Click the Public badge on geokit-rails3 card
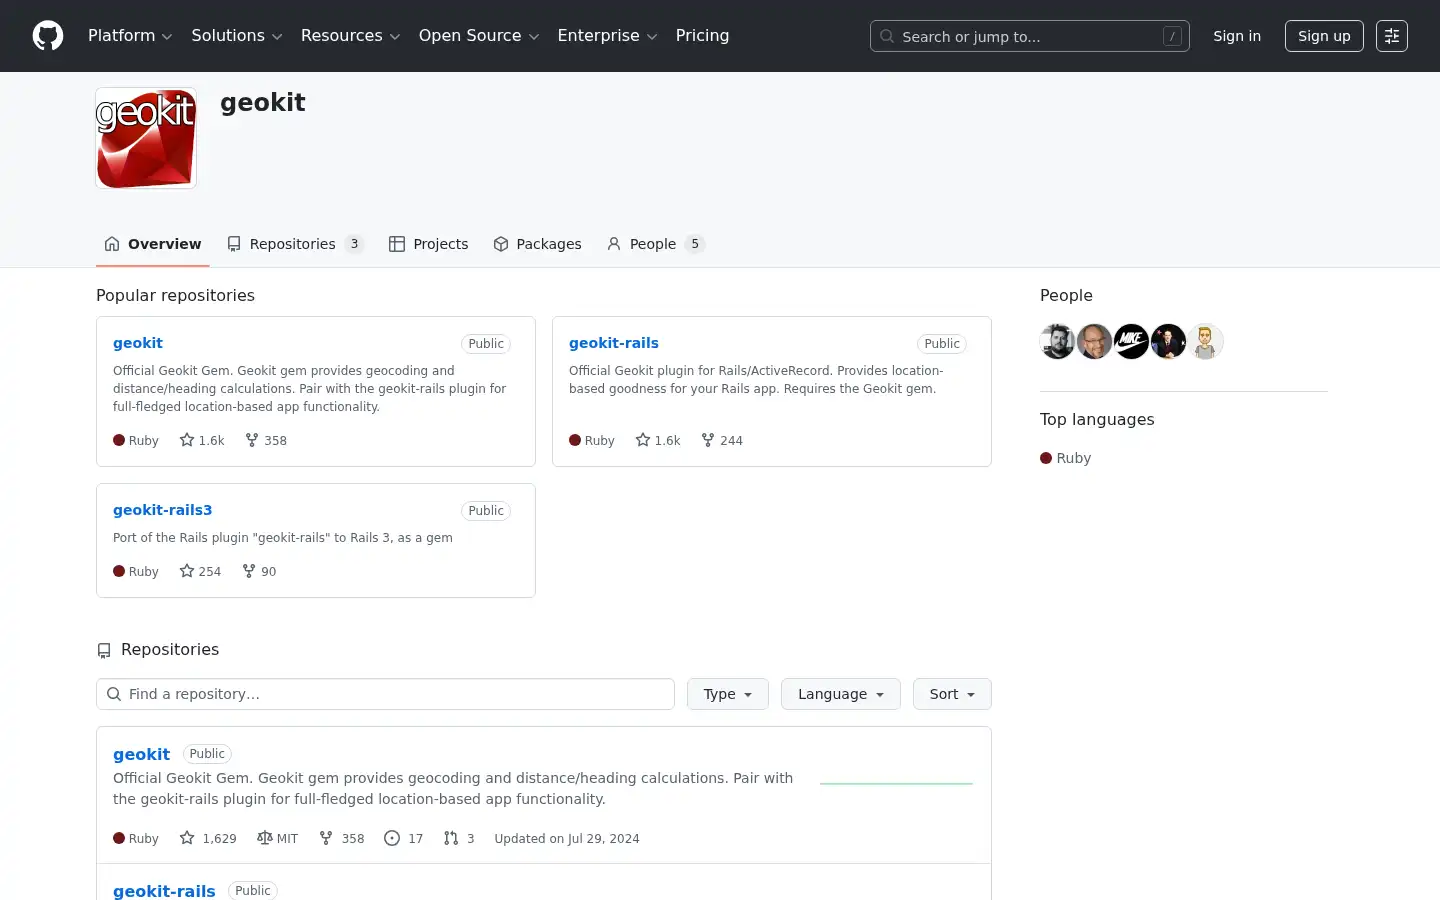Image resolution: width=1440 pixels, height=900 pixels. tap(486, 511)
